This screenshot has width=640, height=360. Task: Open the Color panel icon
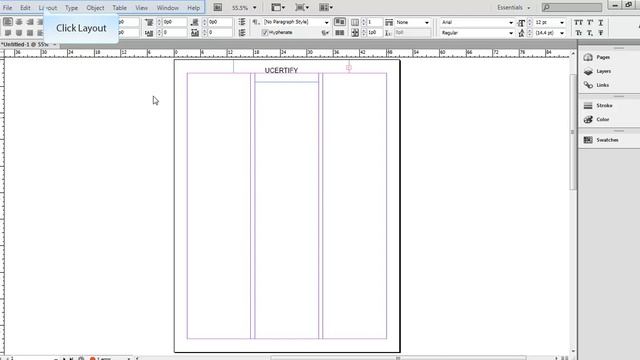(588, 119)
